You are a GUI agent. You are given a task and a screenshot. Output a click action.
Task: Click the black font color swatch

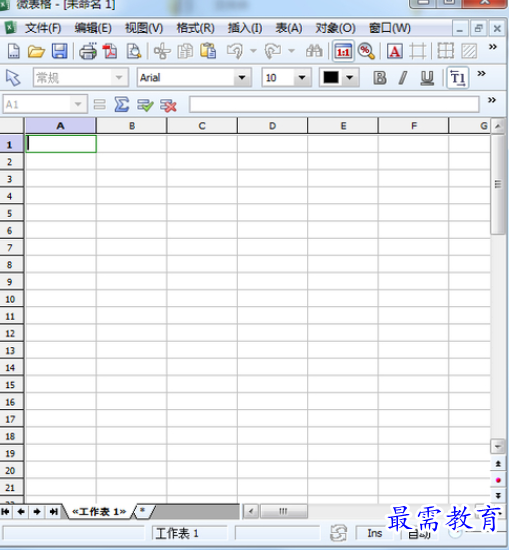331,78
